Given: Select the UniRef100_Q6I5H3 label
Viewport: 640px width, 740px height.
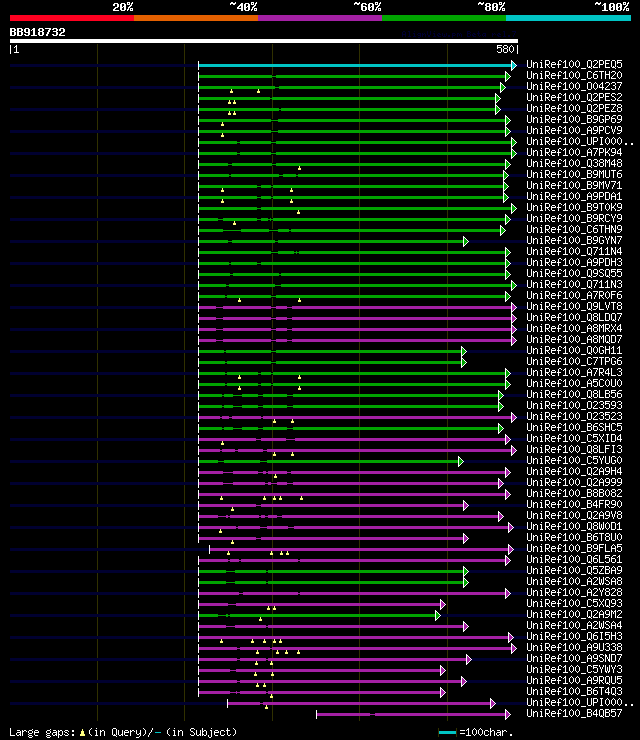Looking at the screenshot, I should (x=574, y=637).
